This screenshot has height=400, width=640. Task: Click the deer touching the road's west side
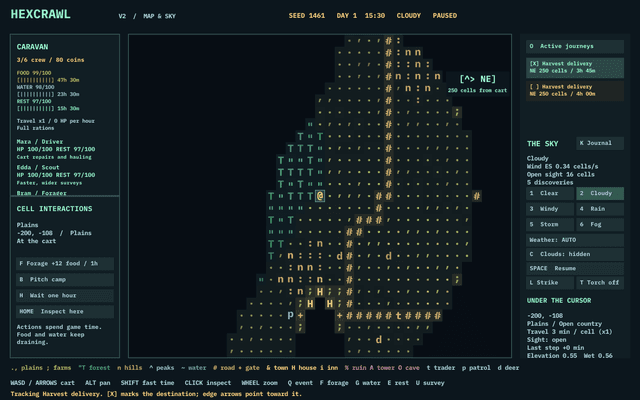339,256
